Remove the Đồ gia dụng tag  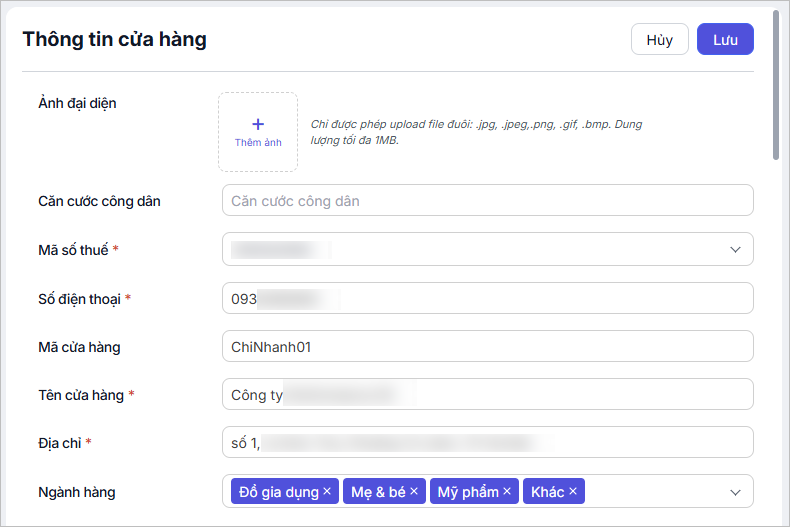[327, 491]
